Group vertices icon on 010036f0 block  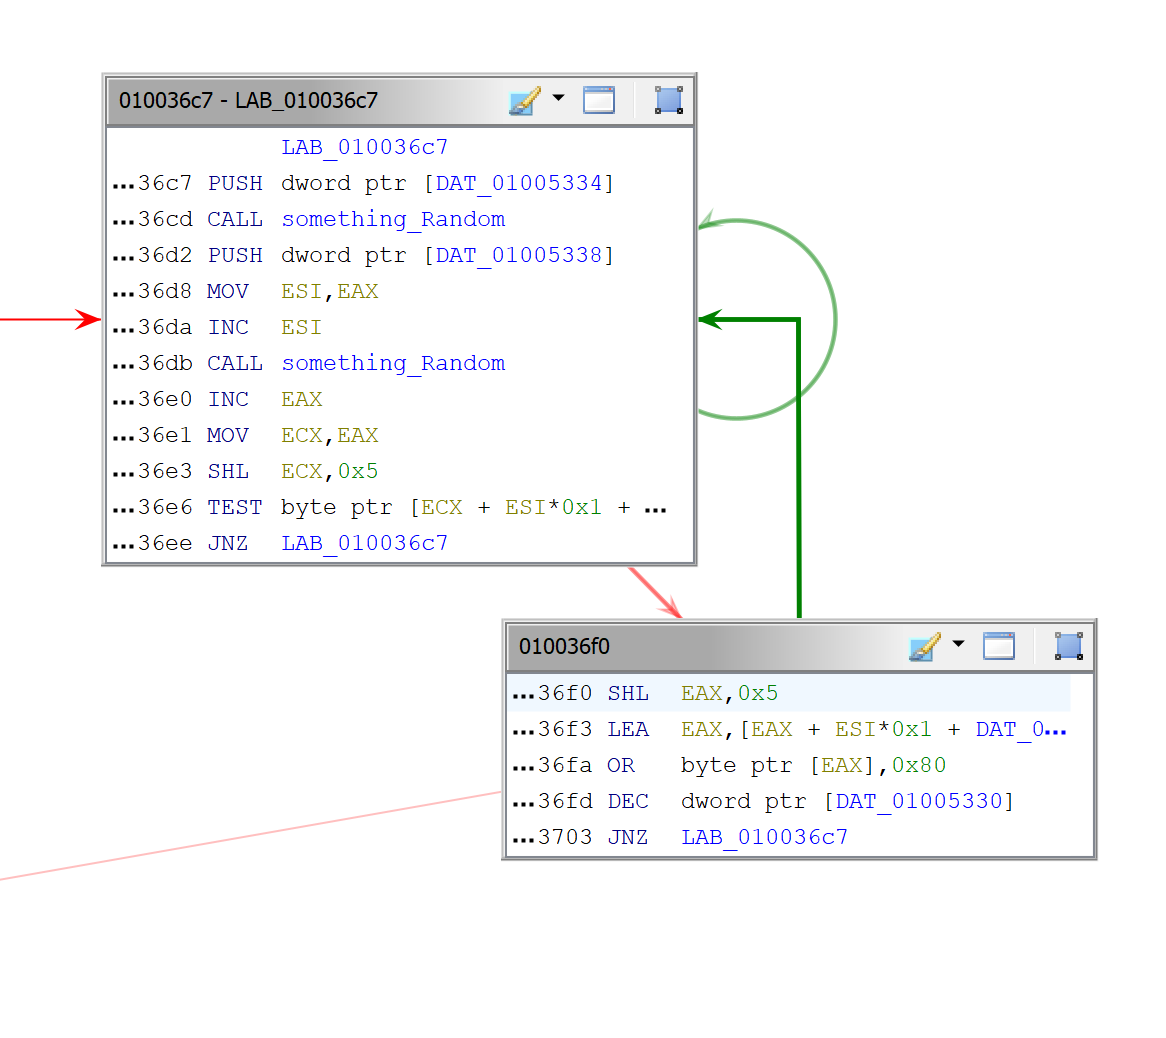click(x=1069, y=645)
